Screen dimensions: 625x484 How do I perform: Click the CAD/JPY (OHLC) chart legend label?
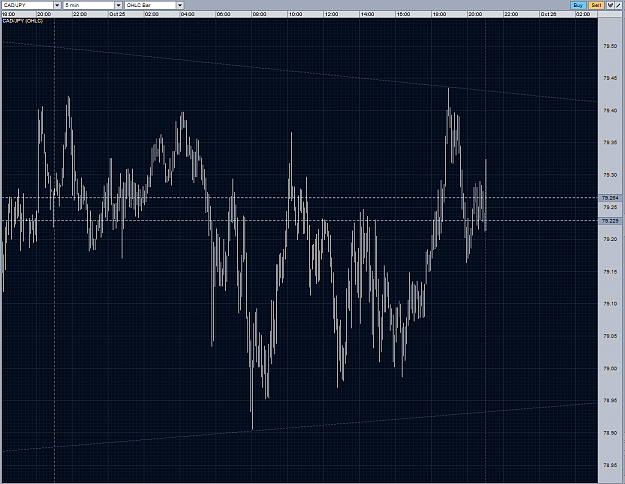click(x=23, y=21)
